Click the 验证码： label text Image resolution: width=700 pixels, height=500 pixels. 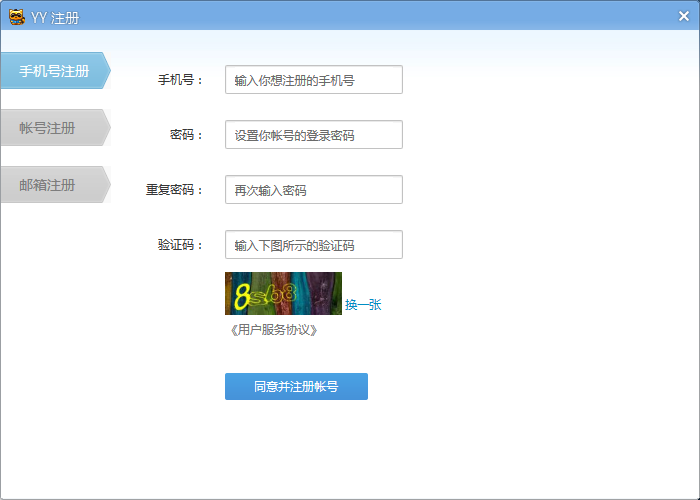click(x=180, y=245)
